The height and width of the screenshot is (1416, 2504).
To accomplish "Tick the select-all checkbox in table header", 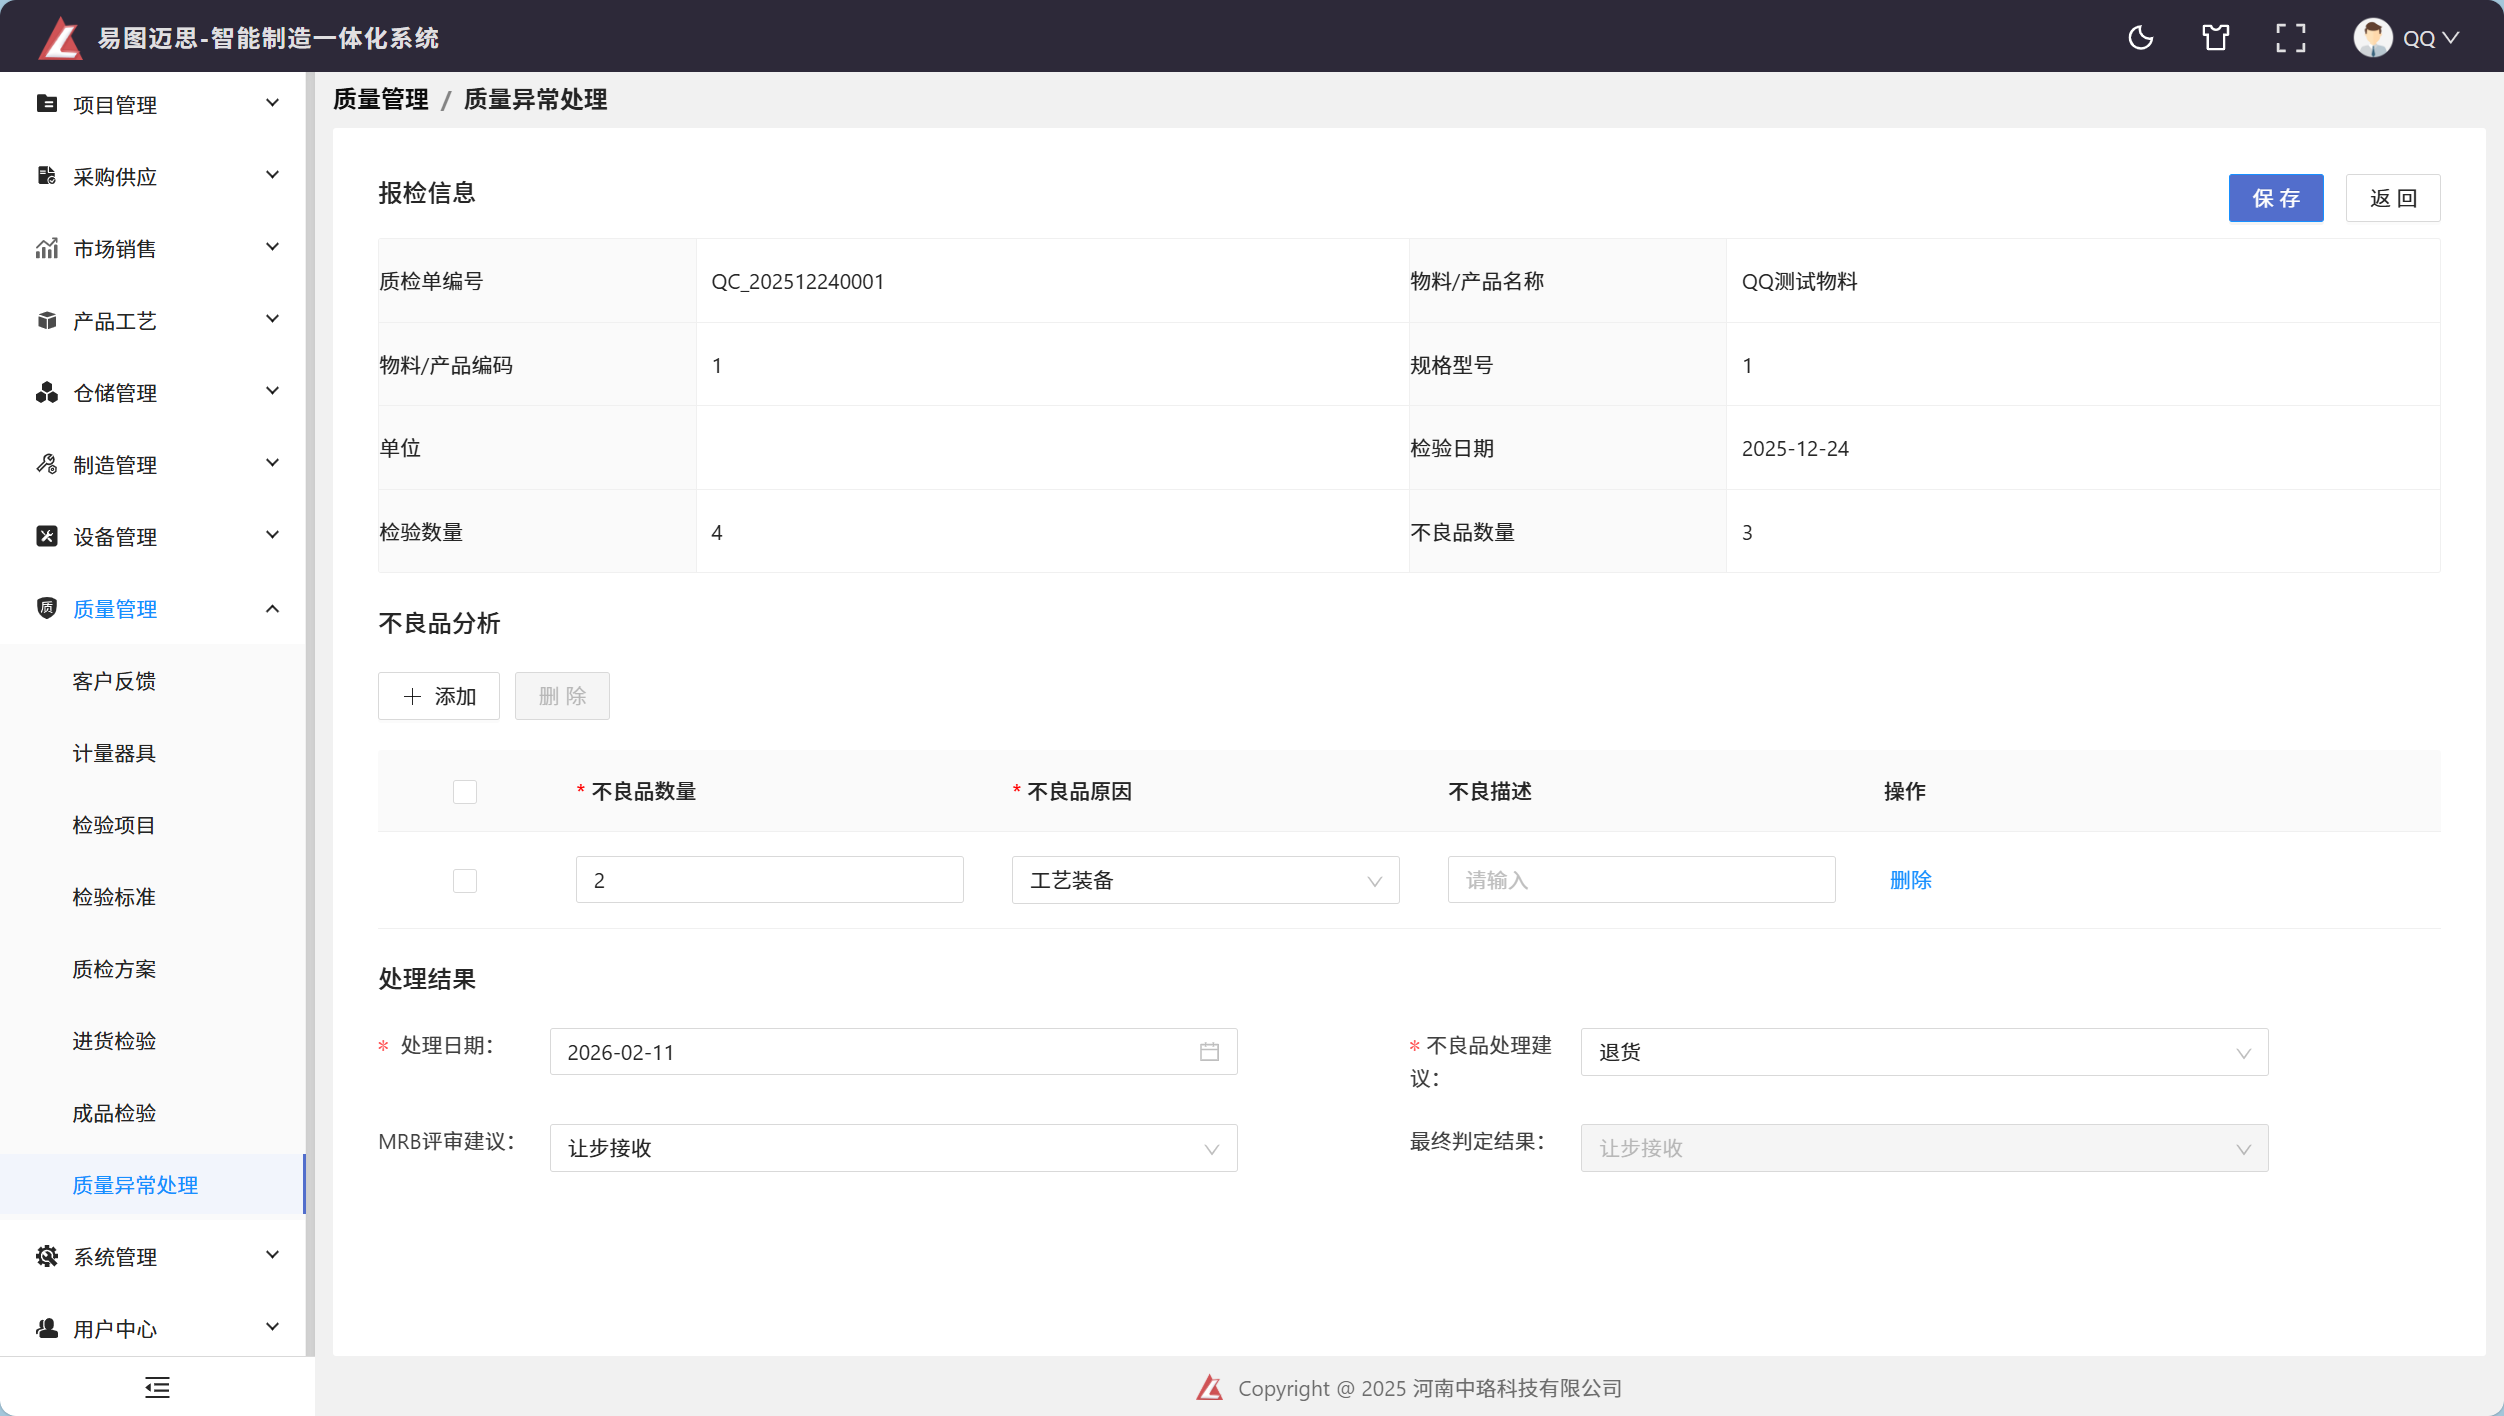I will [465, 792].
